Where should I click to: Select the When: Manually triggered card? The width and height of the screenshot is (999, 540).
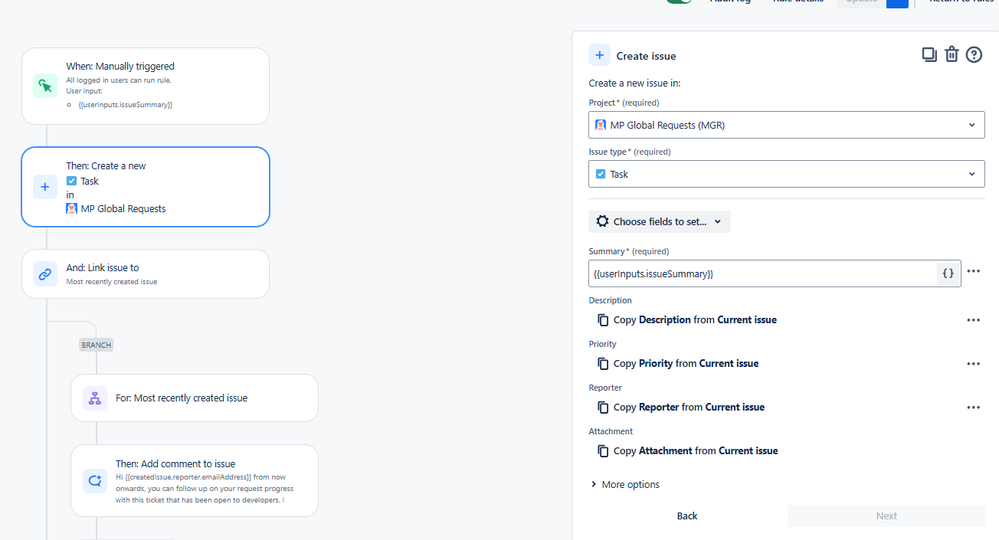pos(145,86)
